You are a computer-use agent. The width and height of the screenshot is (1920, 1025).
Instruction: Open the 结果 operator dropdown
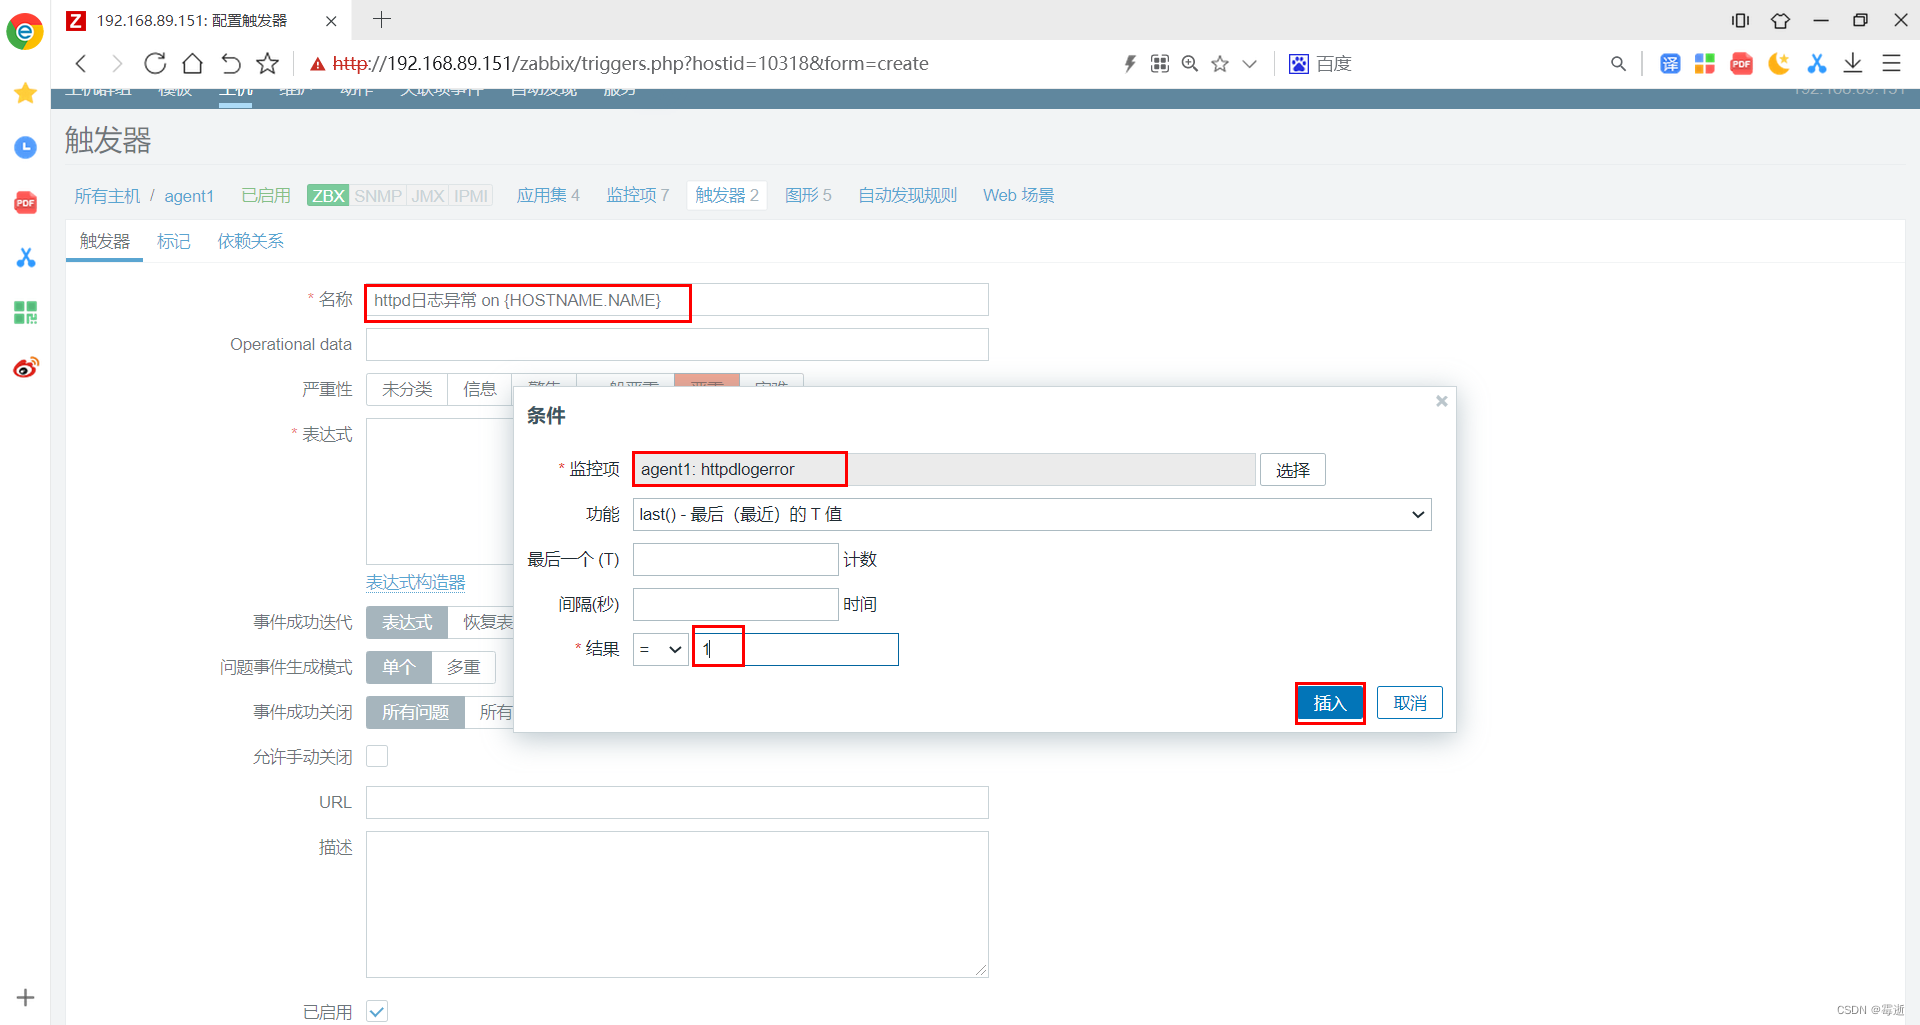point(660,650)
